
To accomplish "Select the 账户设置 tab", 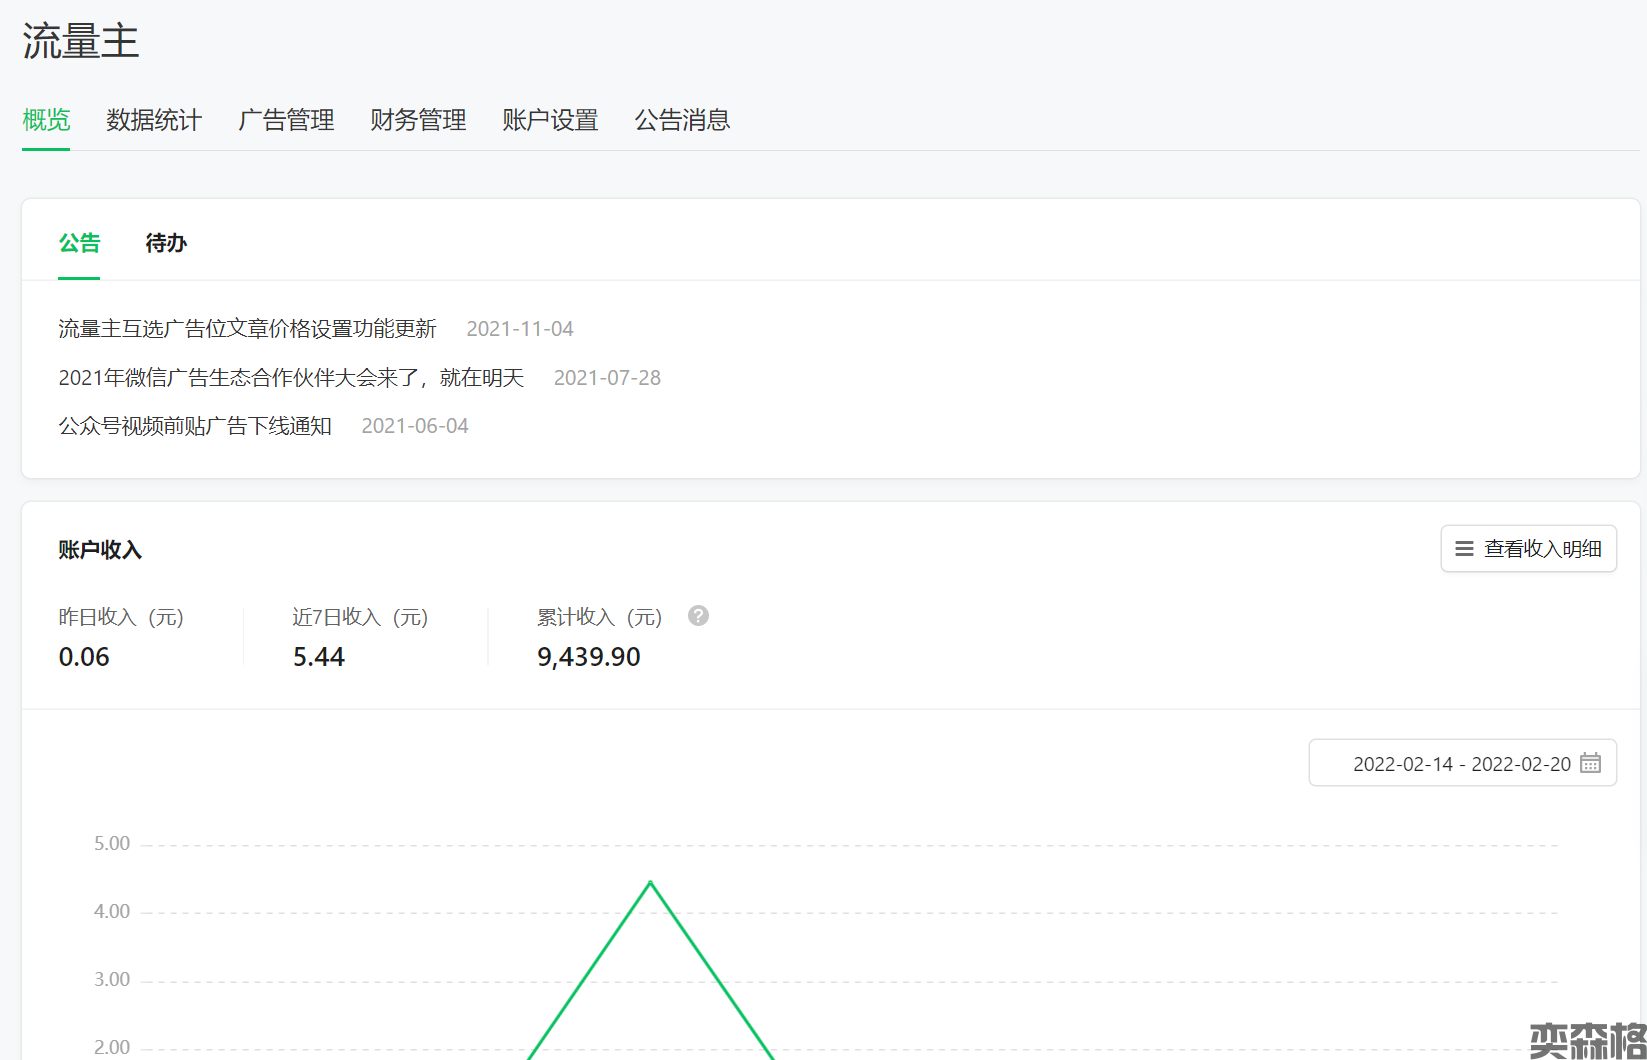I will (x=550, y=120).
